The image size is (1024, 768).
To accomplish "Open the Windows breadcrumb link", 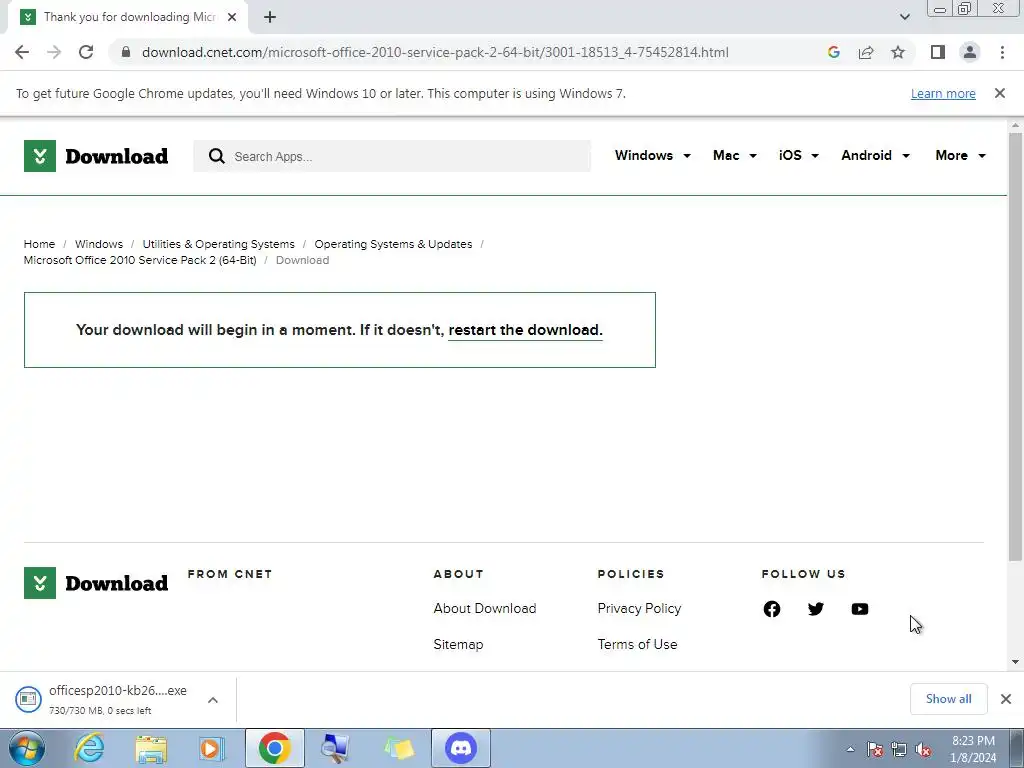I will (99, 244).
